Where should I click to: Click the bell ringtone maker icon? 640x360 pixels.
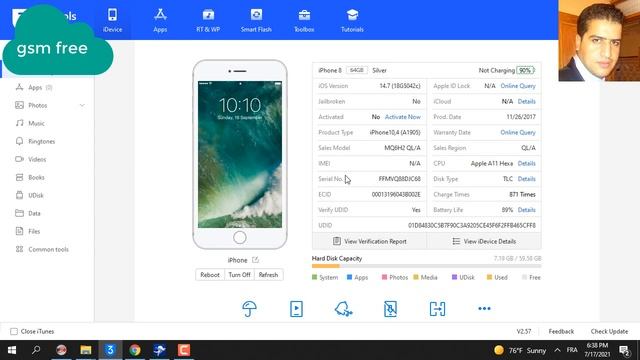[x=343, y=309]
